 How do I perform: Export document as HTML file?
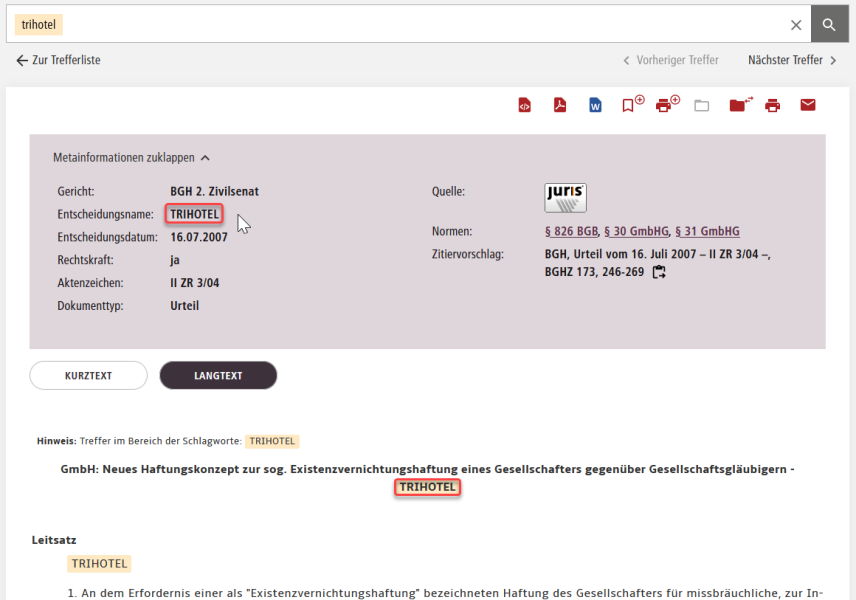(524, 106)
